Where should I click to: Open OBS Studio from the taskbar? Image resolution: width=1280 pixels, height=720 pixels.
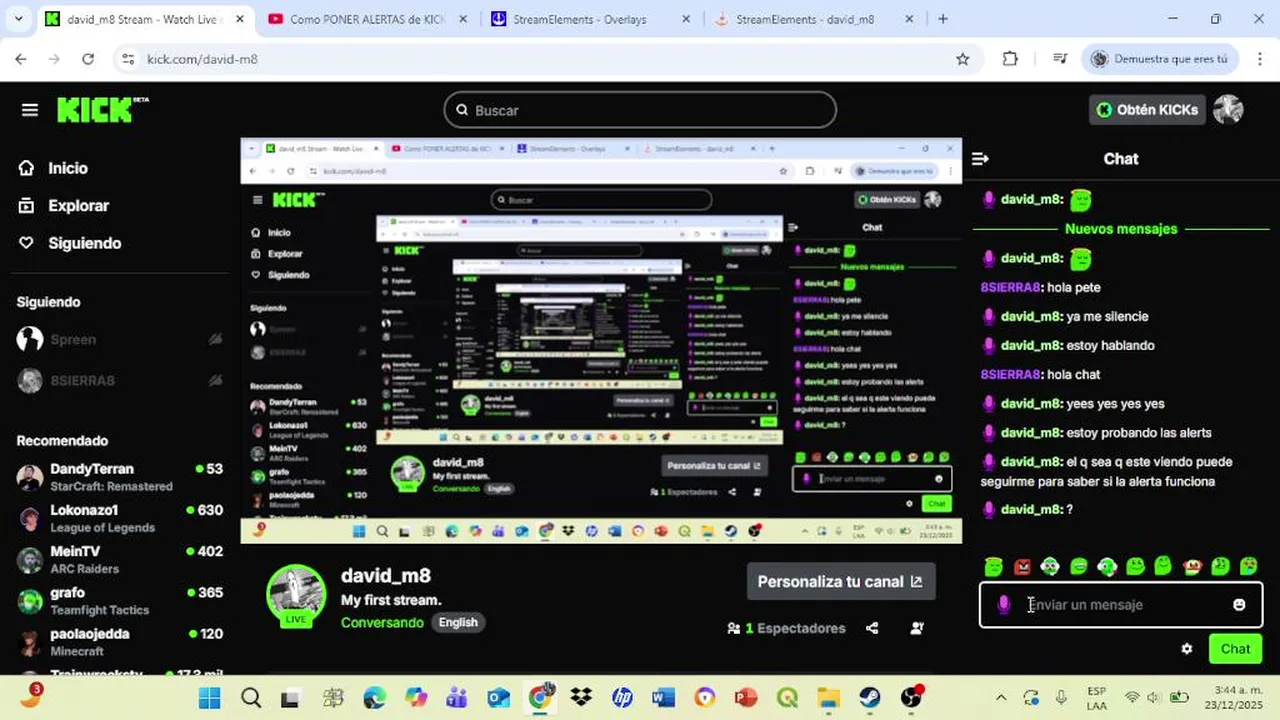[910, 698]
